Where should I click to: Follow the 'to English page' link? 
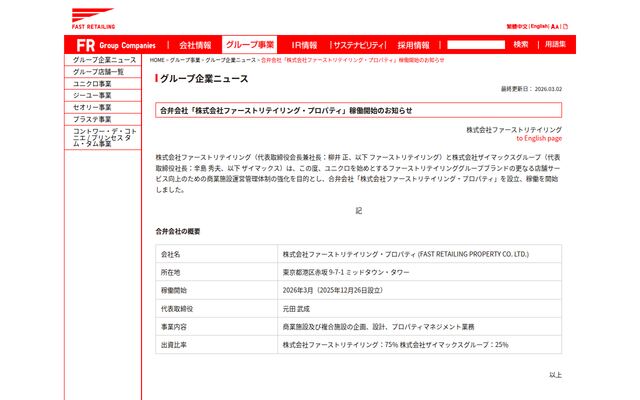[x=539, y=138]
